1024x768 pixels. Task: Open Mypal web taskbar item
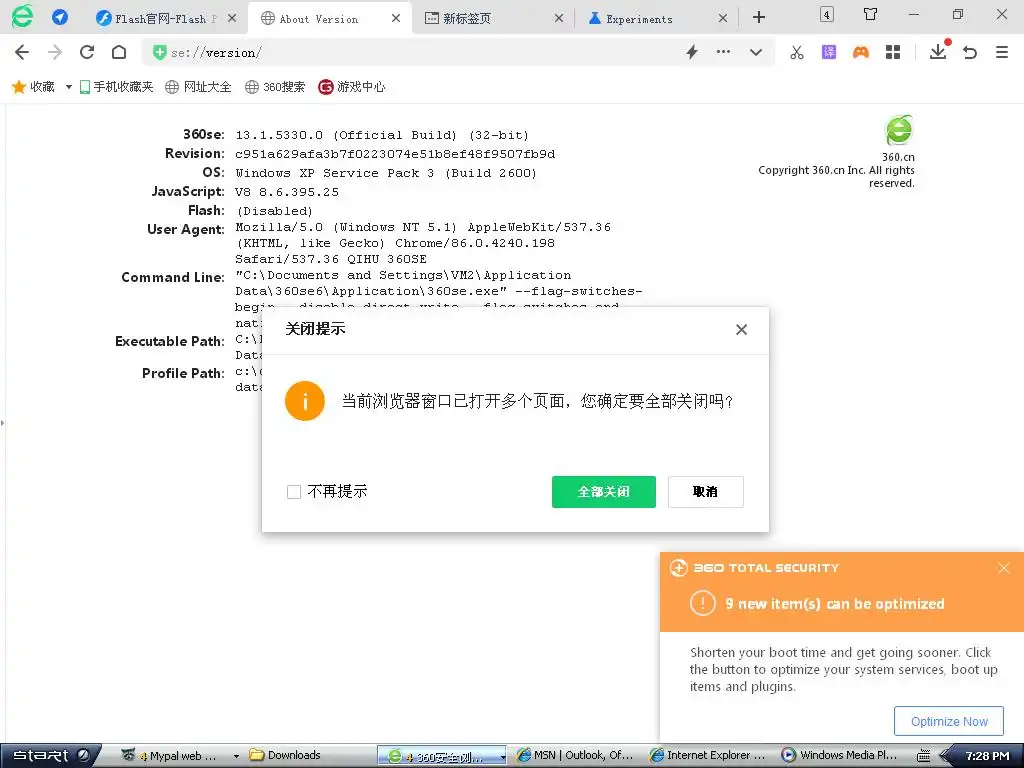pyautogui.click(x=169, y=756)
